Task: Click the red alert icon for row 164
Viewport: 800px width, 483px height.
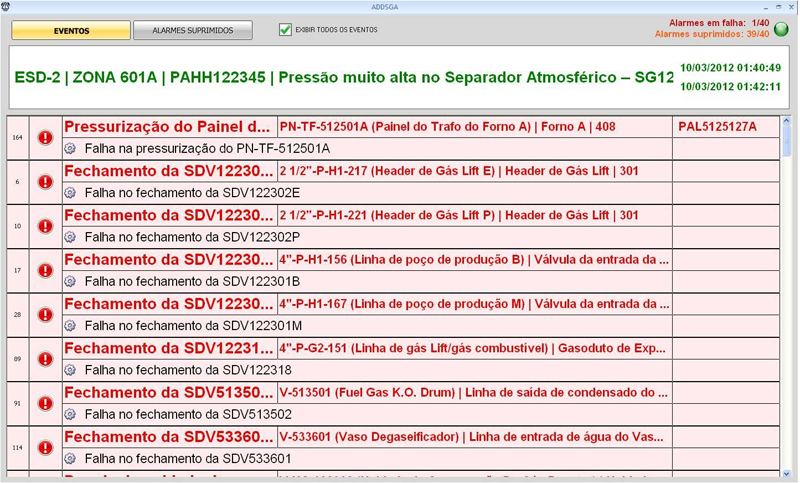Action: click(45, 137)
